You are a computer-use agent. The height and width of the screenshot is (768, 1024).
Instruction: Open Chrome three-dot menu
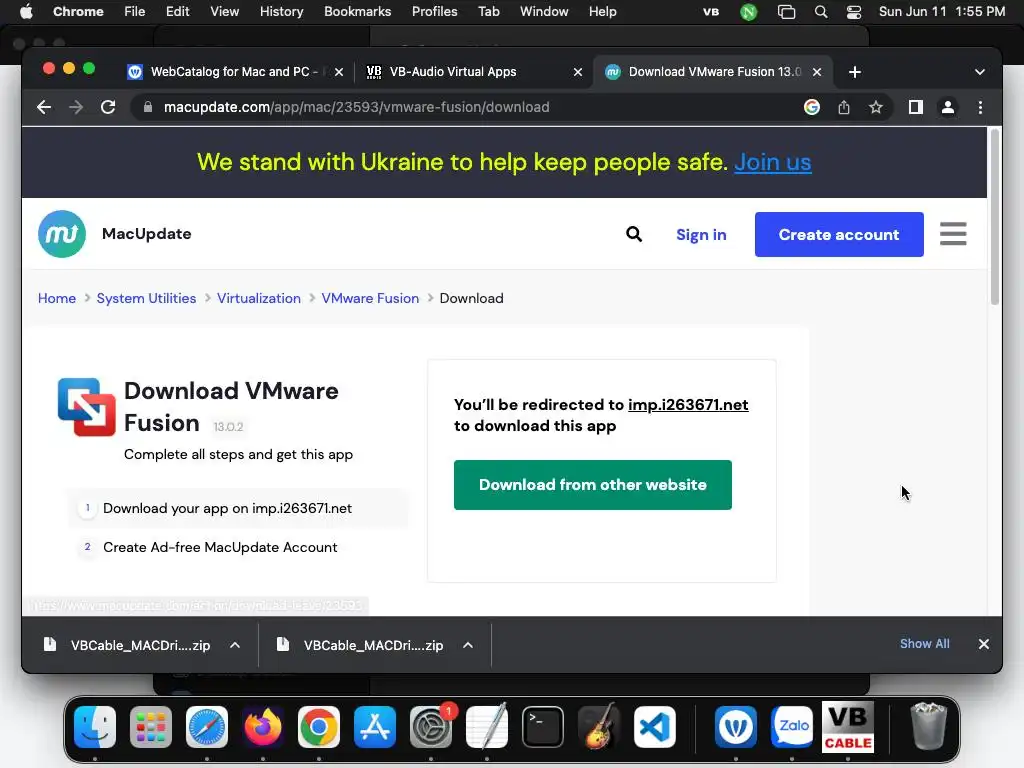(980, 107)
